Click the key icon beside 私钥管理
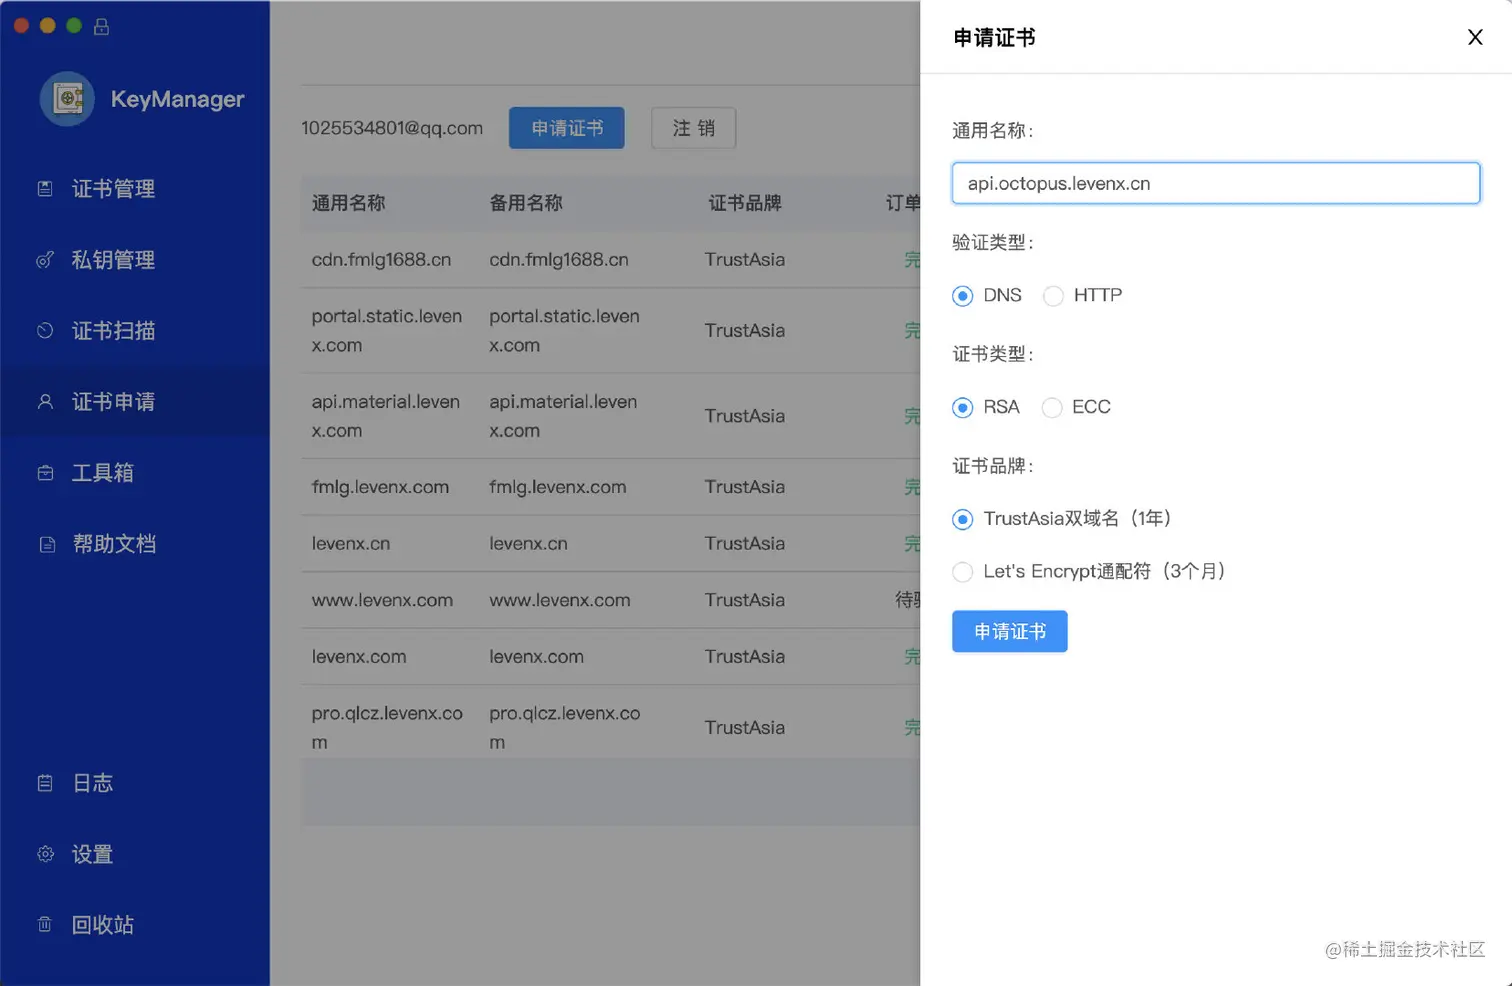This screenshot has width=1512, height=986. click(x=45, y=260)
